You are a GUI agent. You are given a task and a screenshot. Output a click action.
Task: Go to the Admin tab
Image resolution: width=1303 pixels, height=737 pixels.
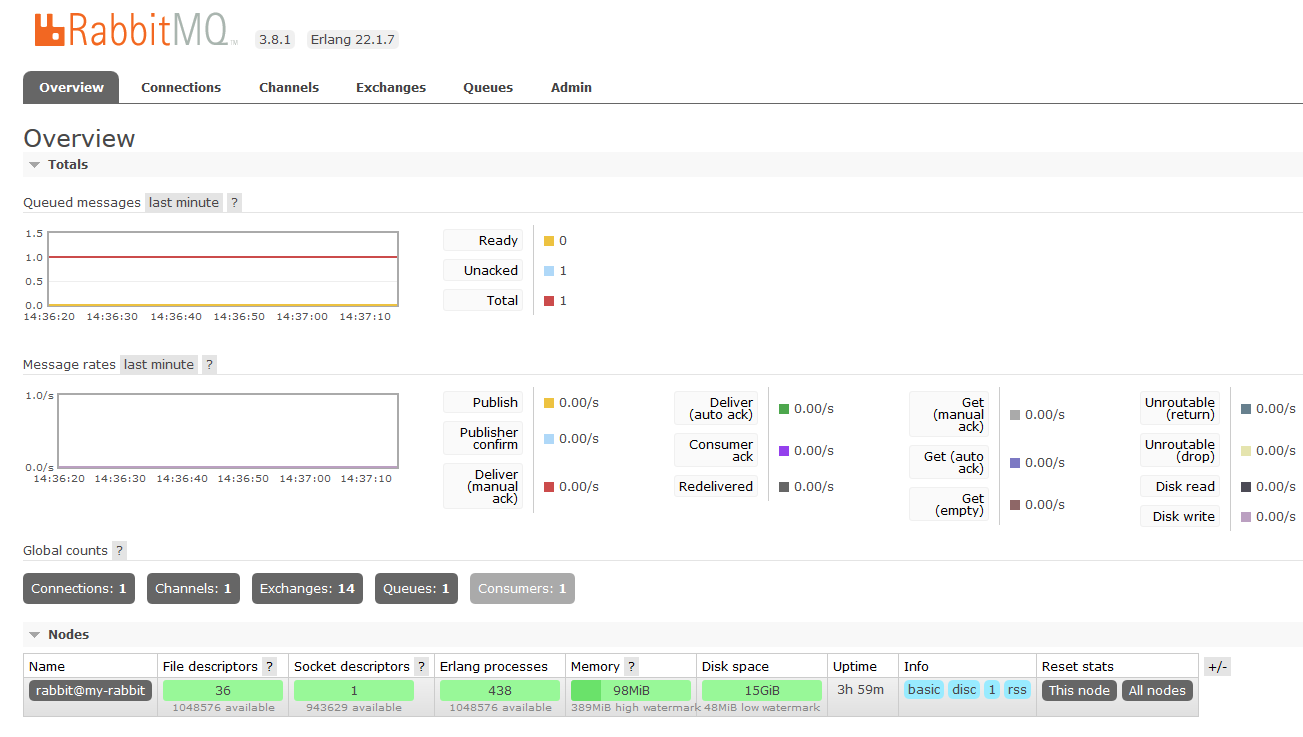[x=571, y=87]
